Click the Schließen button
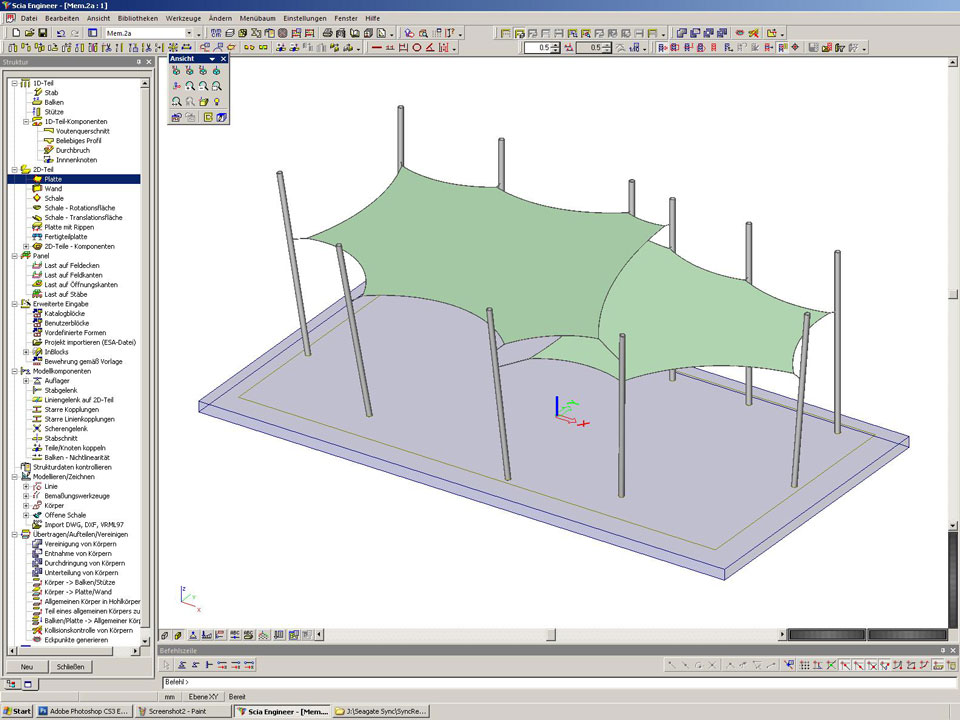The height and width of the screenshot is (720, 960). point(70,666)
